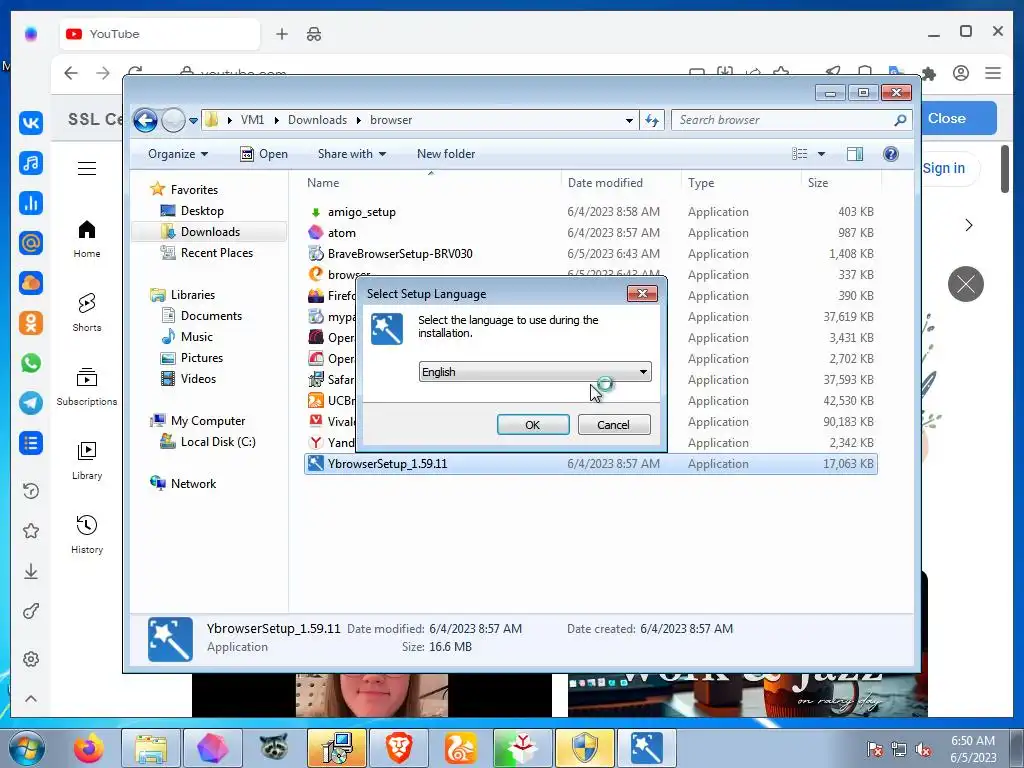This screenshot has width=1024, height=768.
Task: Open the orange cloud sidebar icon
Action: pos(31,283)
